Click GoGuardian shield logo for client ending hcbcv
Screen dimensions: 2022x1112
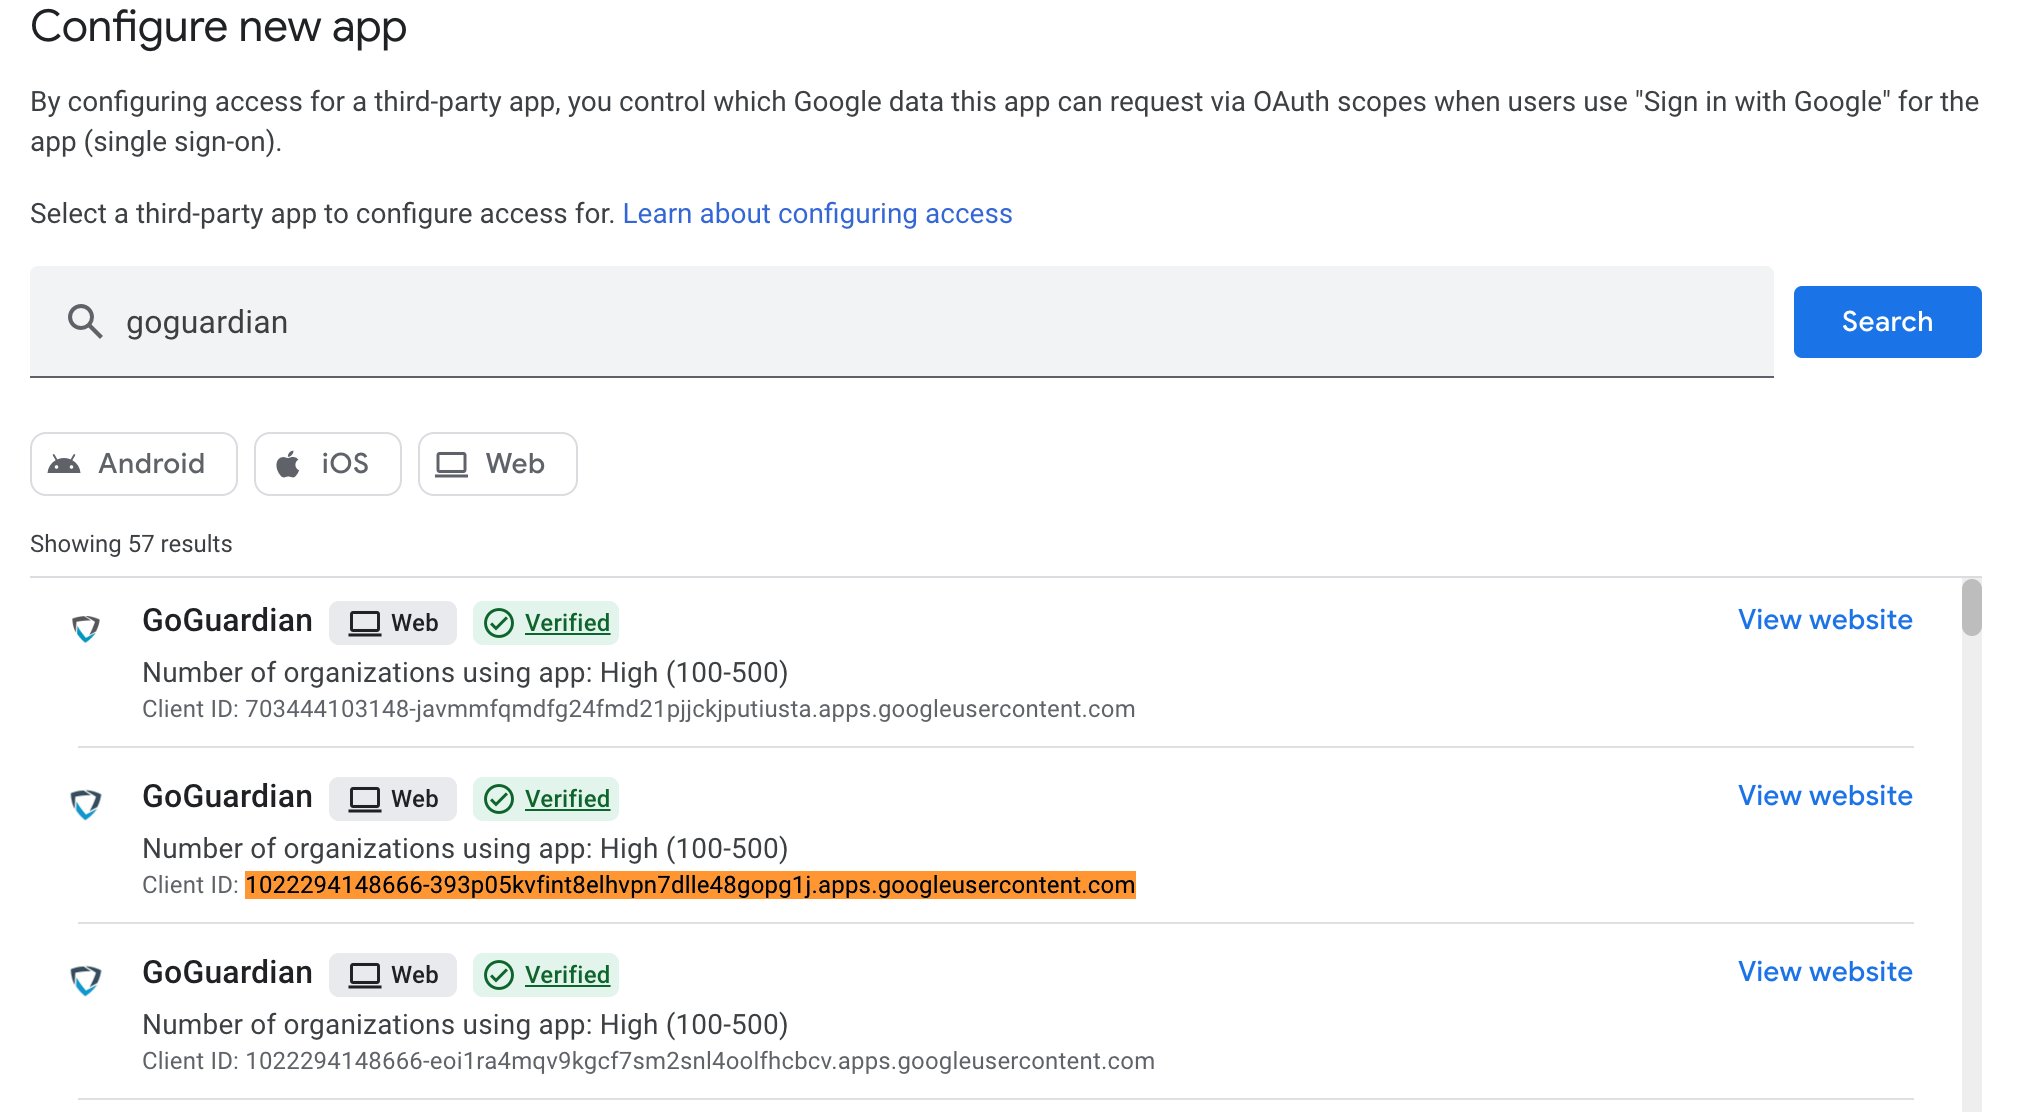click(x=86, y=980)
